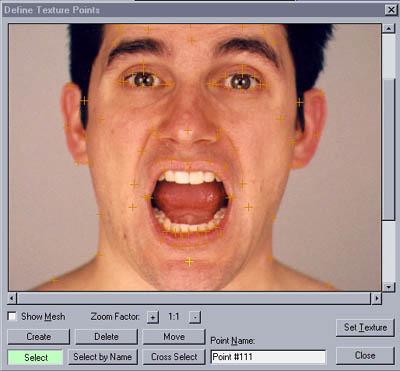This screenshot has height=371, width=400.
Task: Enable the Show Mesh checkbox
Action: 12,316
